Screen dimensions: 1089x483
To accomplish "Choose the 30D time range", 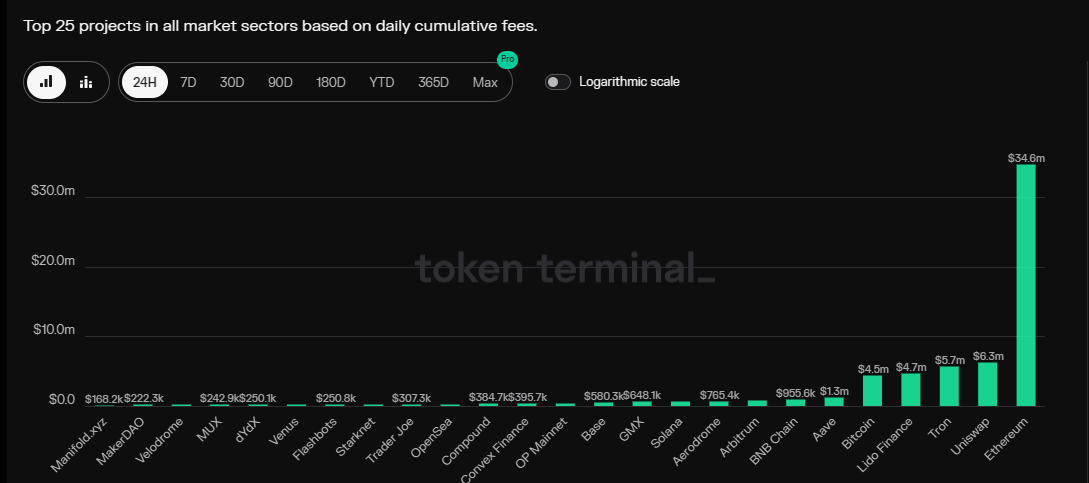I will (x=232, y=82).
